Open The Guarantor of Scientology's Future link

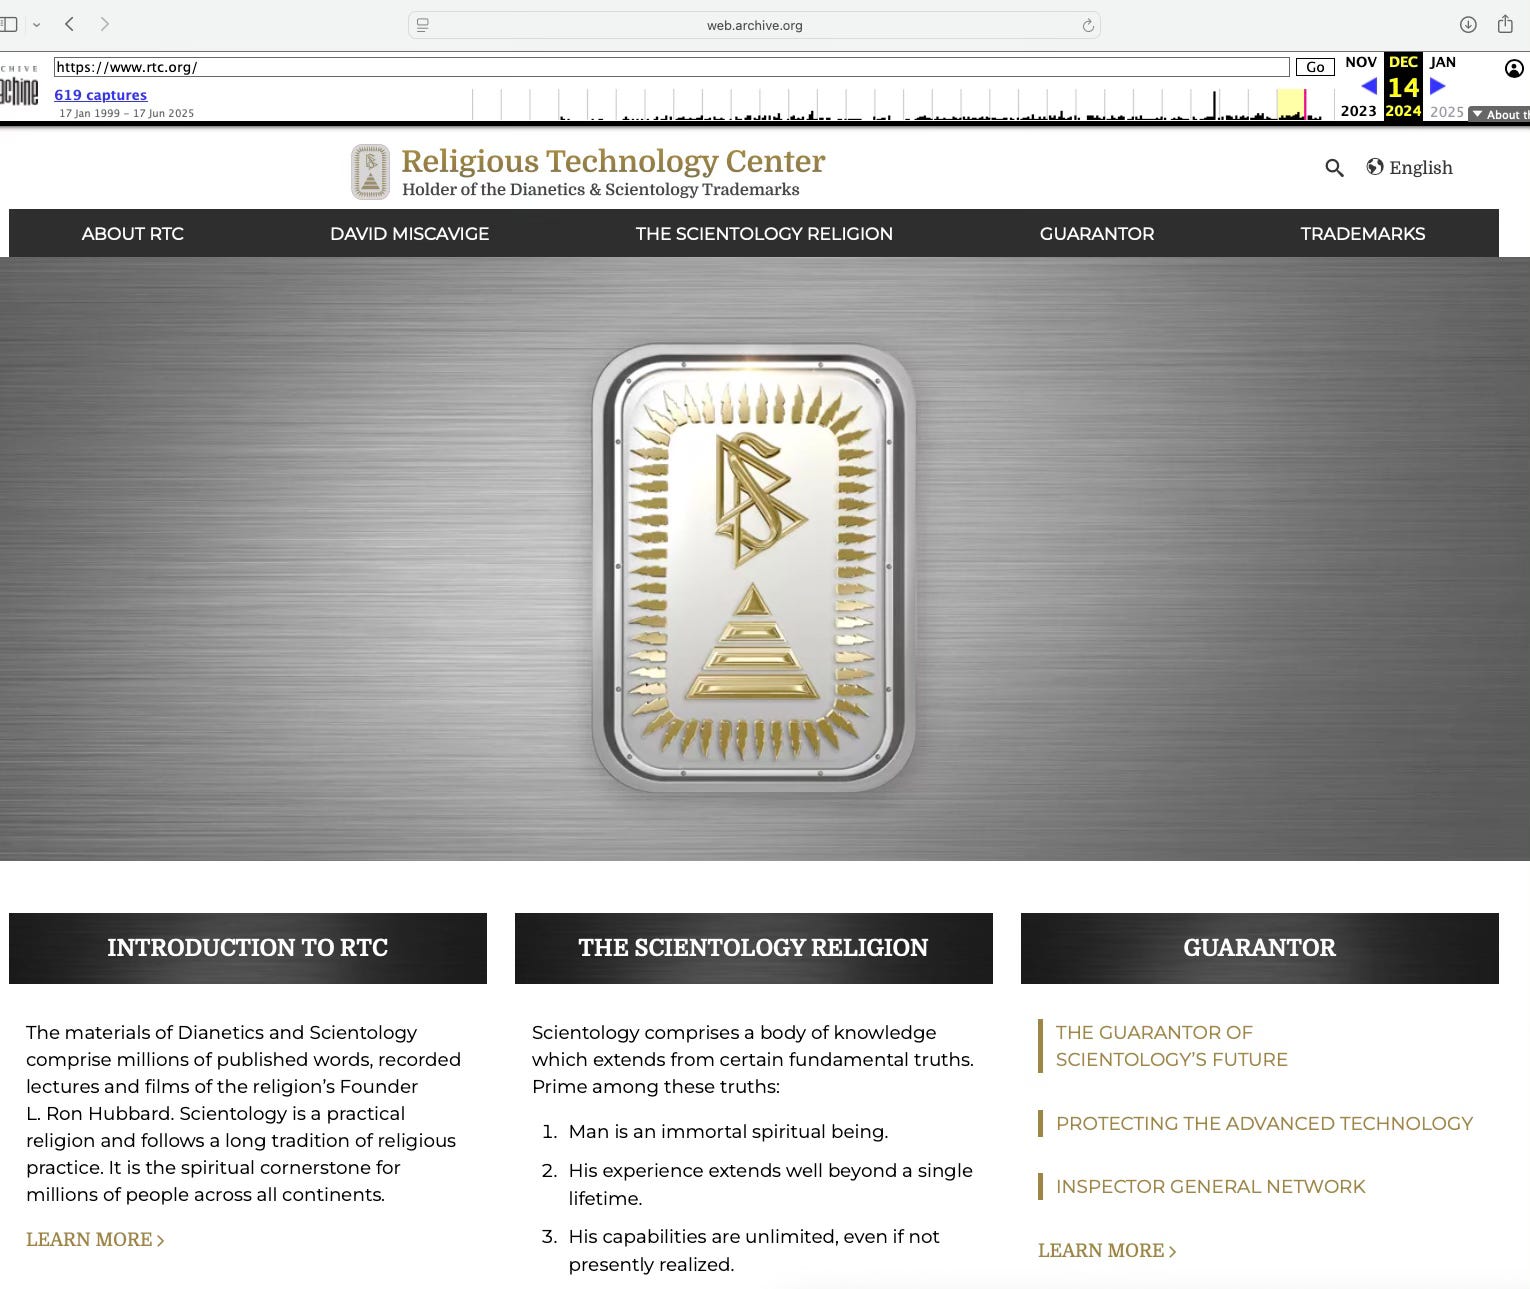point(1172,1046)
